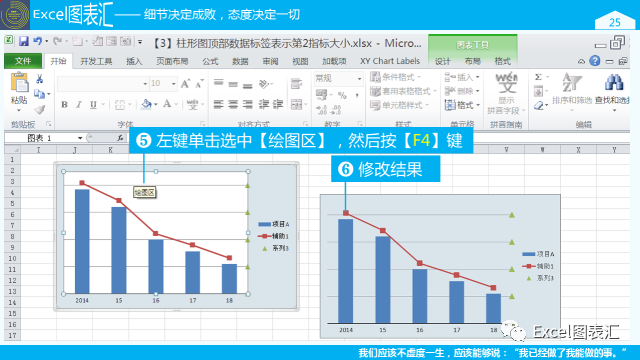Click the green 文件 button
640x360 pixels.
pyautogui.click(x=23, y=61)
